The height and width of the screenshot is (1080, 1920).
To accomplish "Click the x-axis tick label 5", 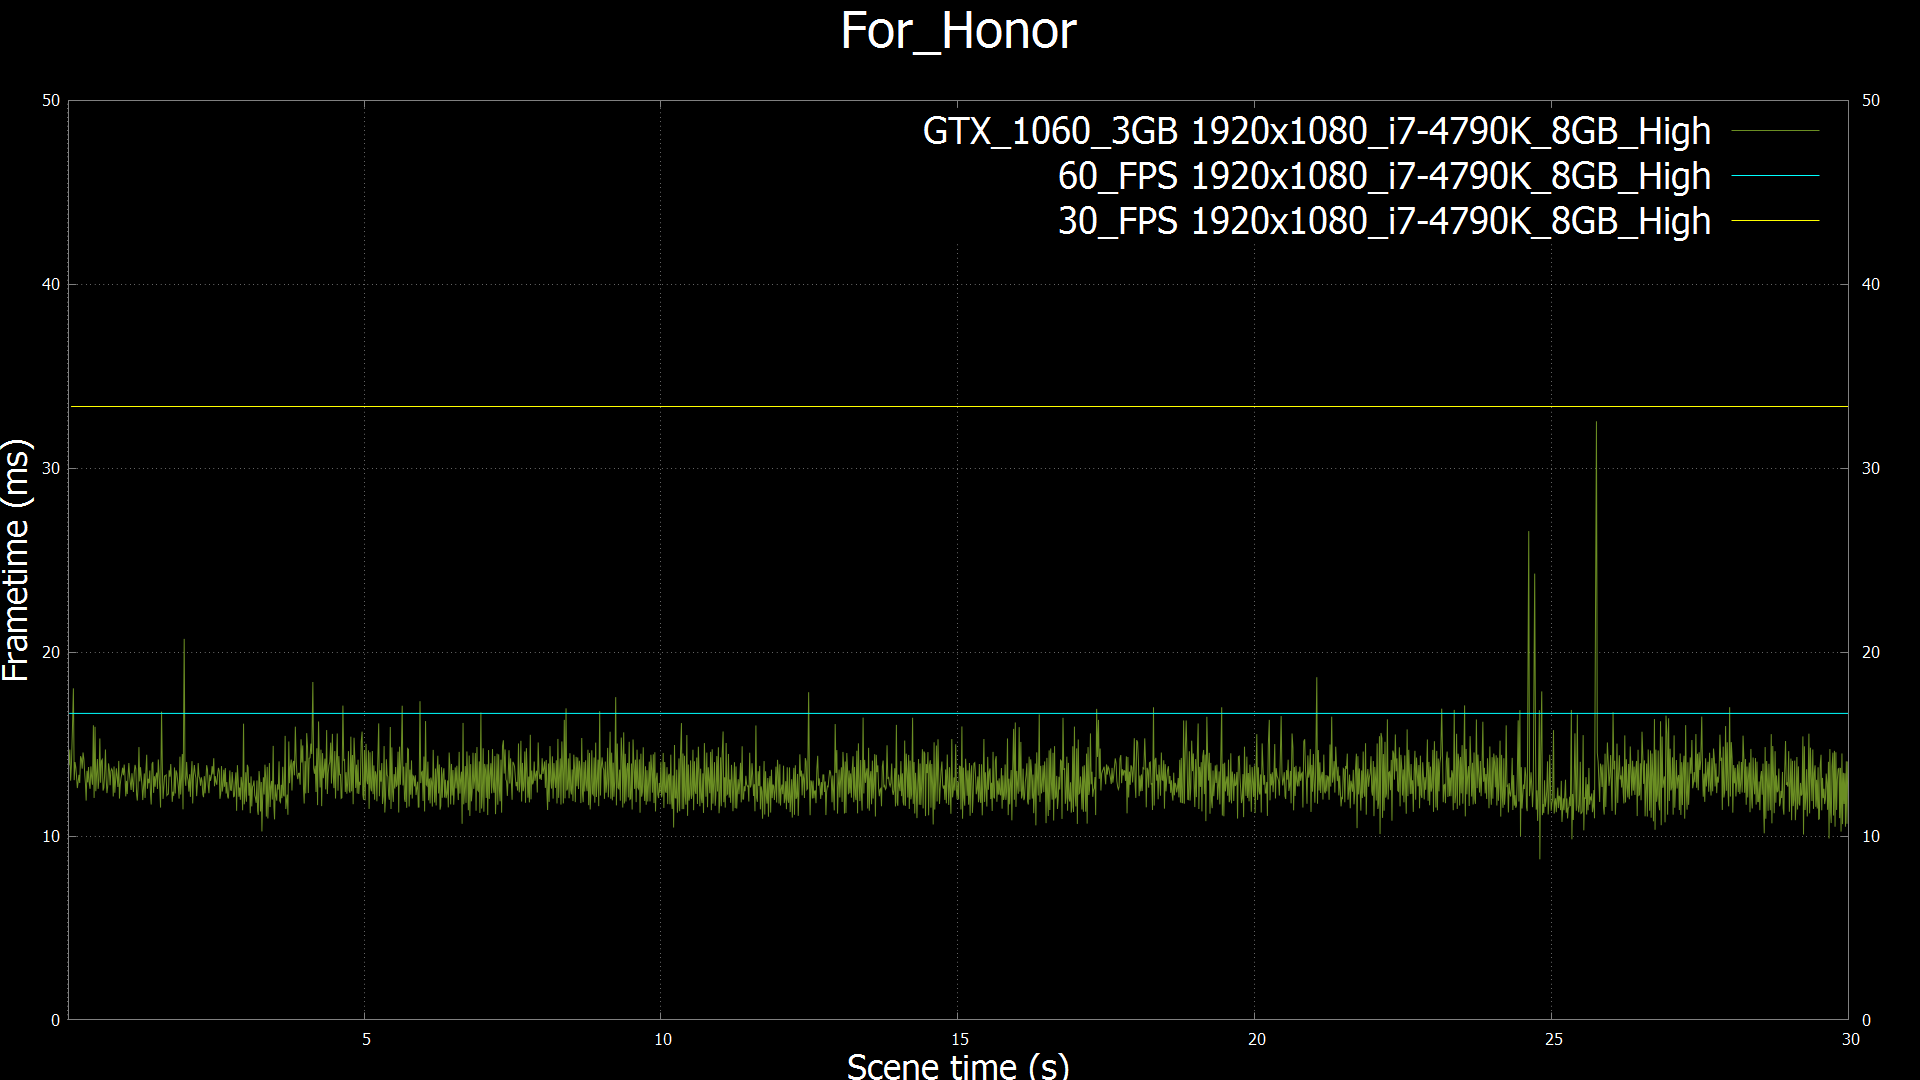I will pyautogui.click(x=366, y=1040).
